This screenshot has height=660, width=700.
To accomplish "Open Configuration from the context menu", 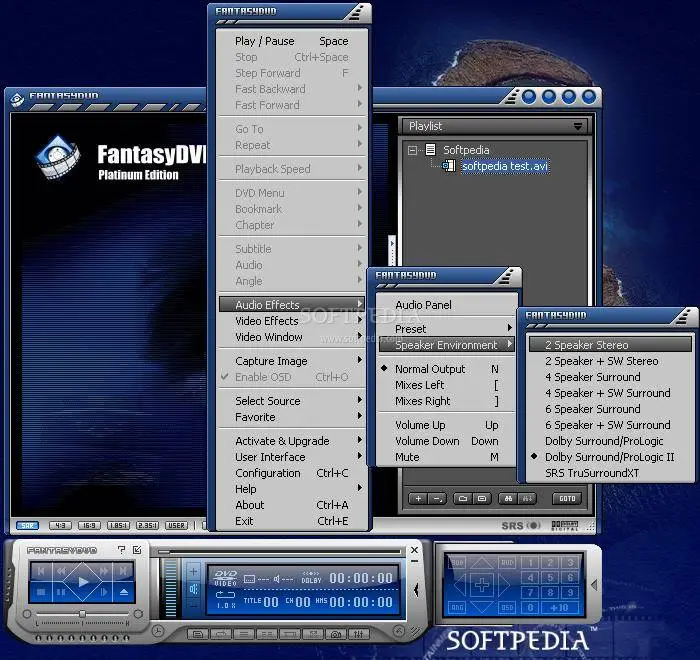I will pyautogui.click(x=268, y=473).
